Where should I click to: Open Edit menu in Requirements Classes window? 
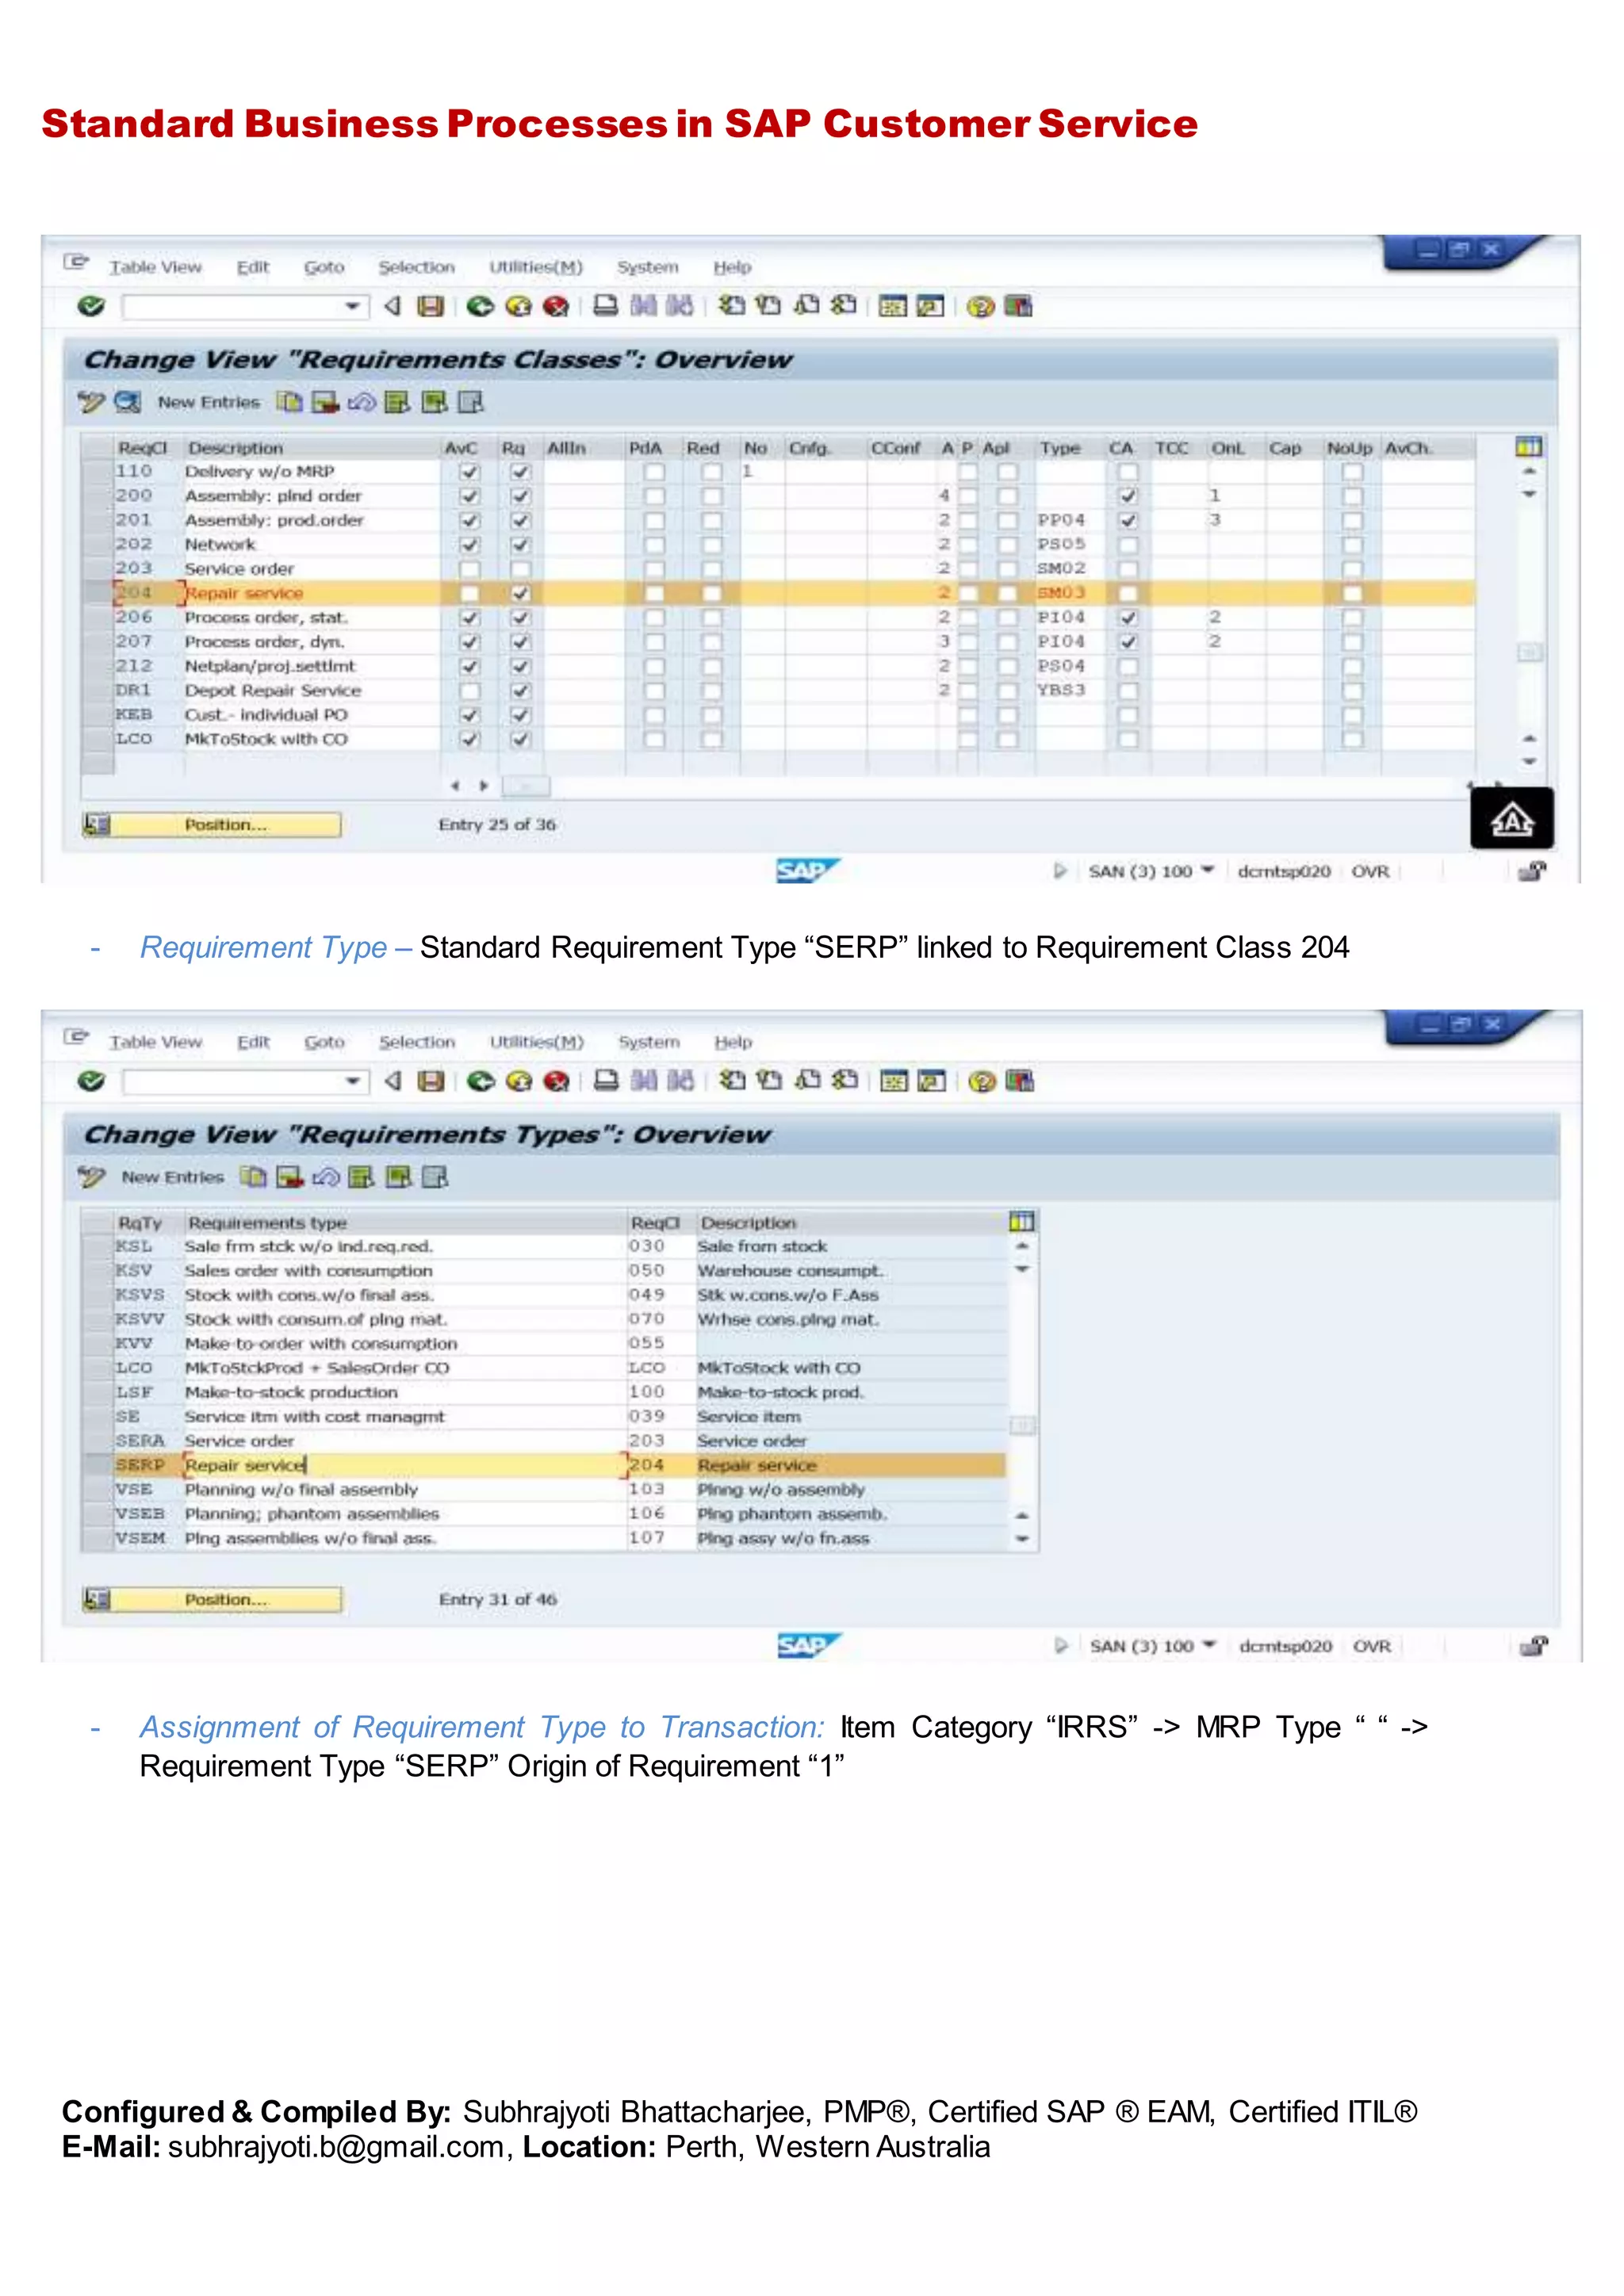(253, 267)
